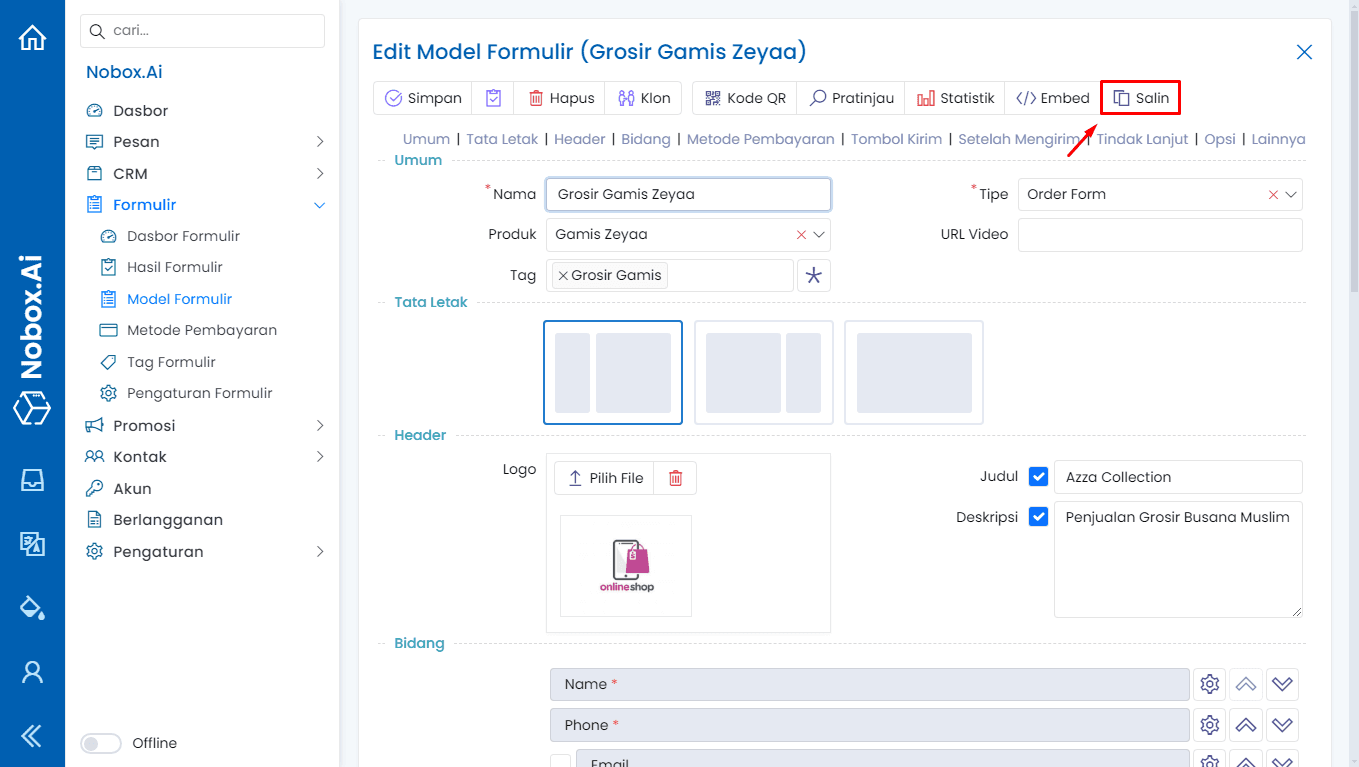Remove the Grosir Gamis tag
1359x767 pixels.
click(x=562, y=273)
